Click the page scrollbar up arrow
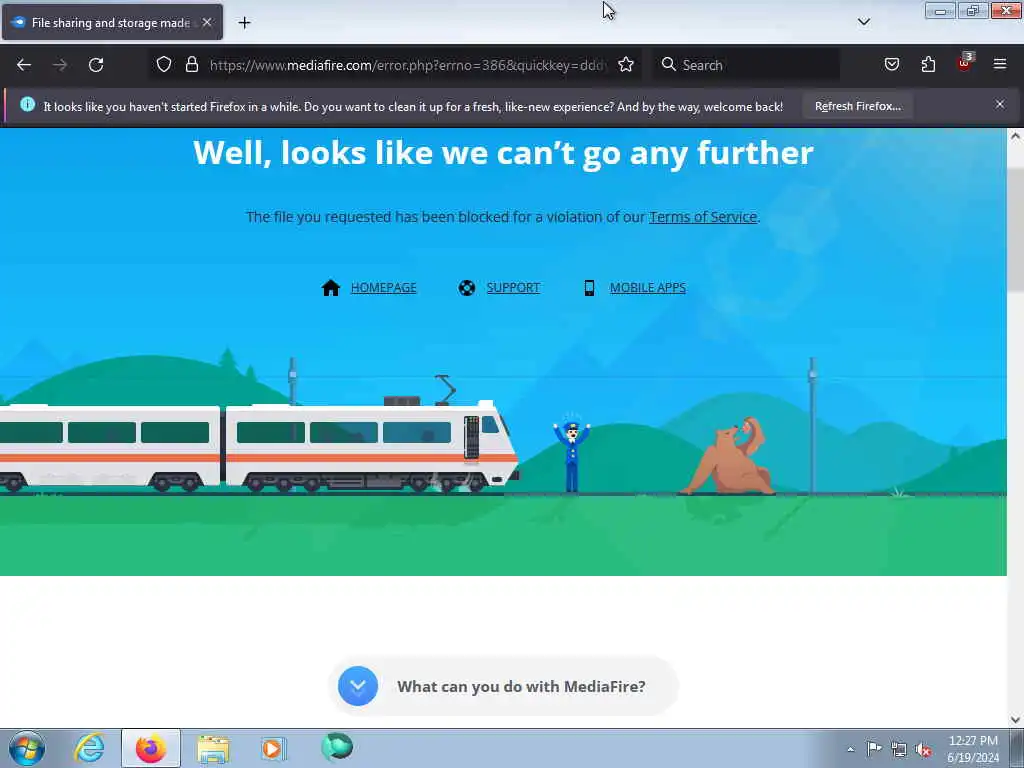1024x768 pixels. pos(1016,136)
